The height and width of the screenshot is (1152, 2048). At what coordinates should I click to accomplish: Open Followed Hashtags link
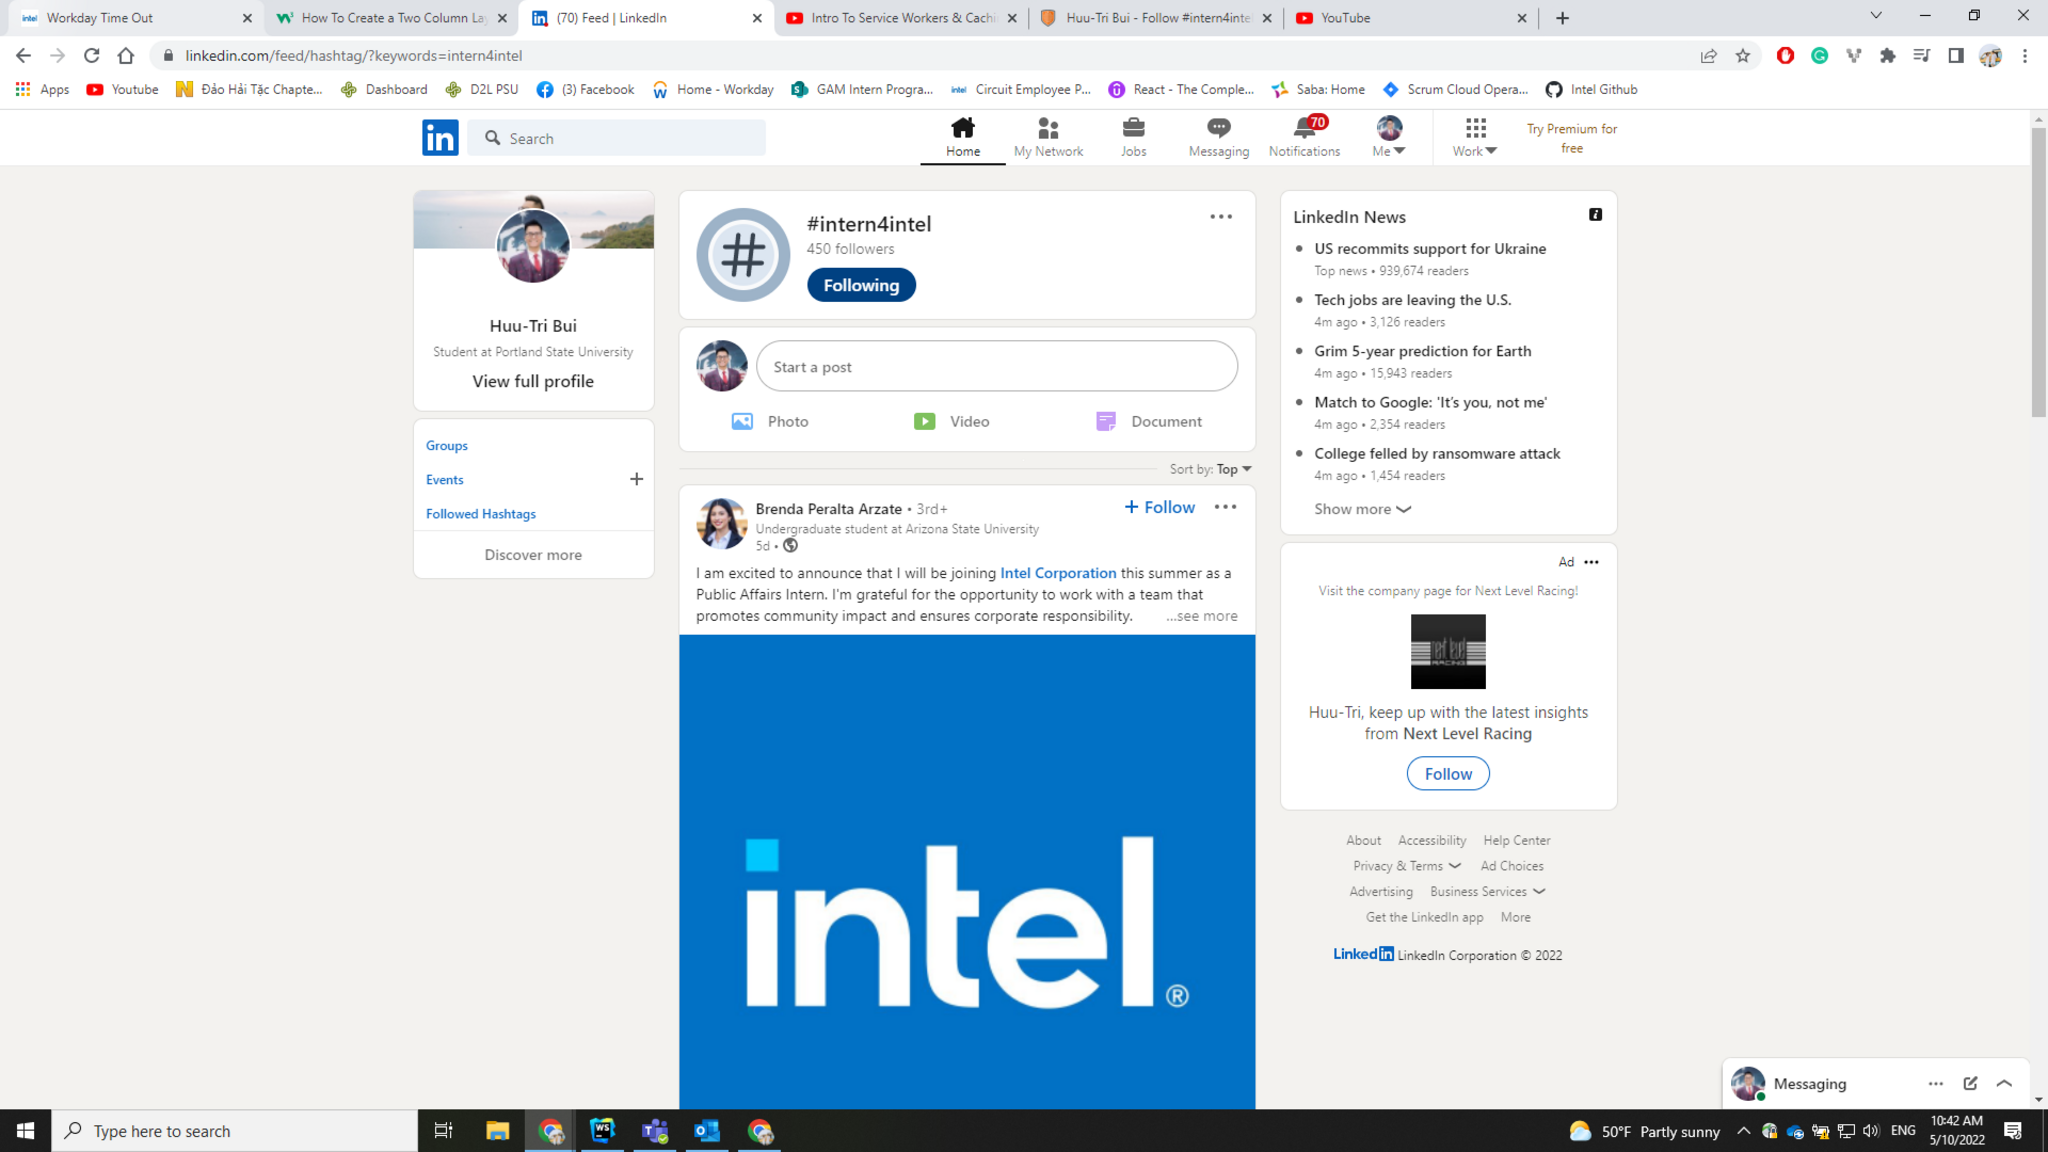481,514
